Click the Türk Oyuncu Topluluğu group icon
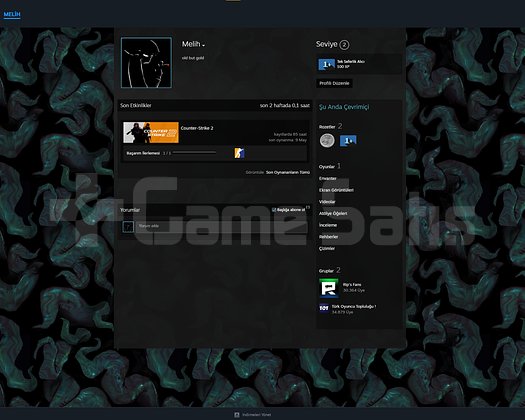This screenshot has width=525, height=420. pyautogui.click(x=324, y=307)
